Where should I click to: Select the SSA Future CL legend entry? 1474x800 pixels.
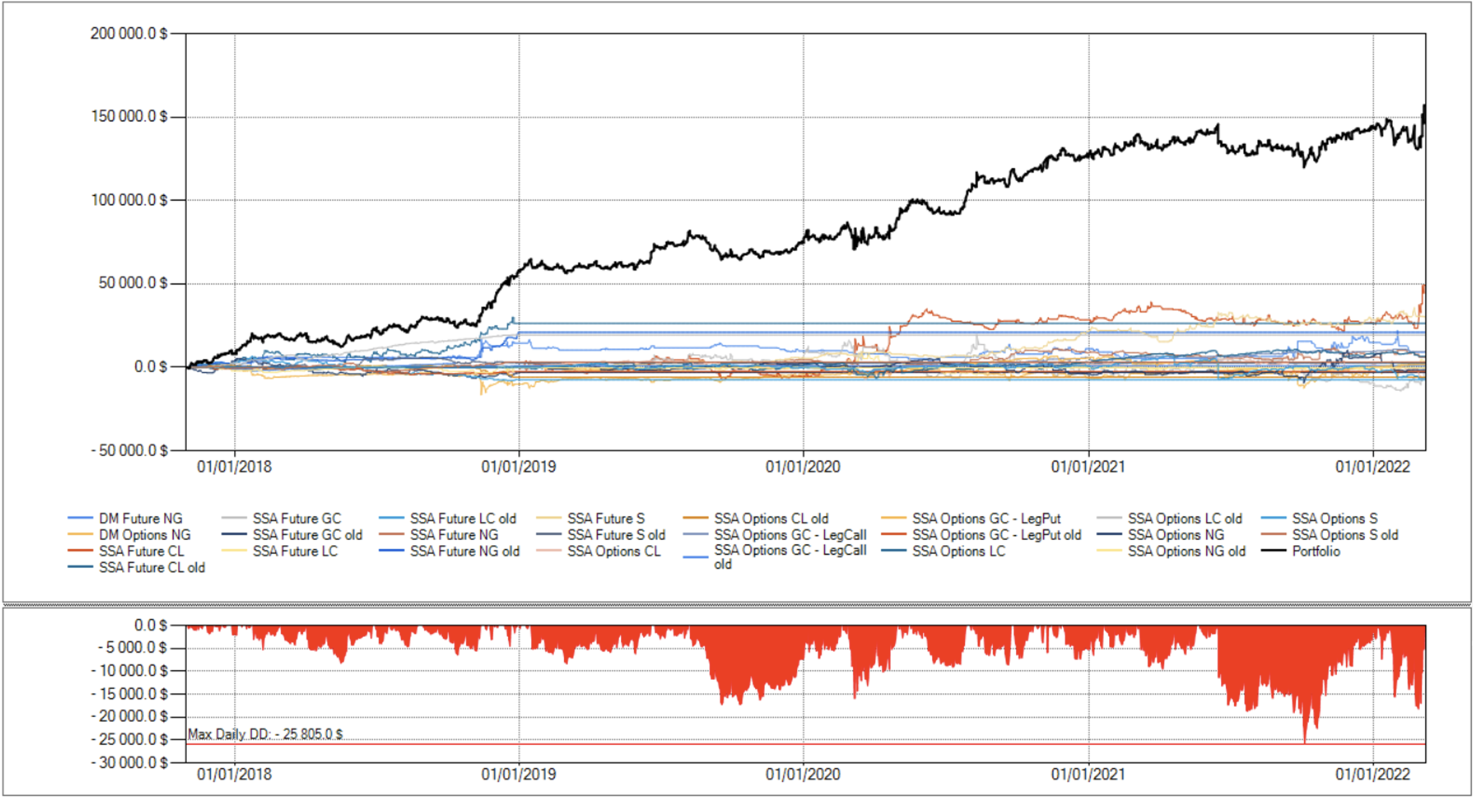point(141,551)
